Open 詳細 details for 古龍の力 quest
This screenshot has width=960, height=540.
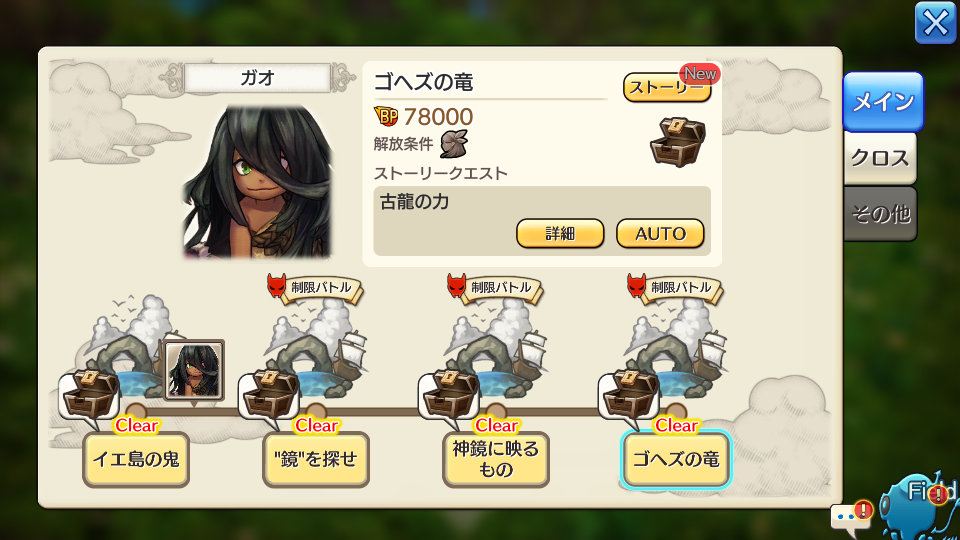point(560,233)
